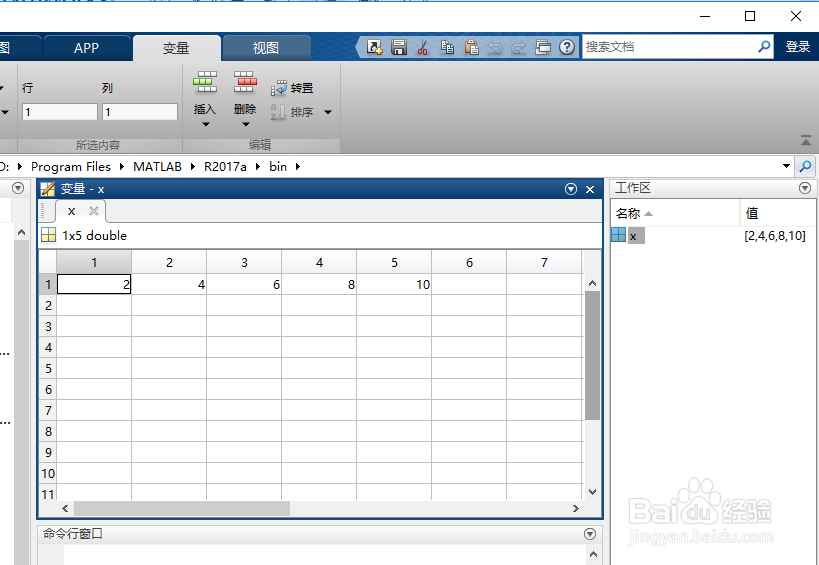Click the search magnifier in documentation box
This screenshot has height=565, width=819.
click(x=764, y=47)
